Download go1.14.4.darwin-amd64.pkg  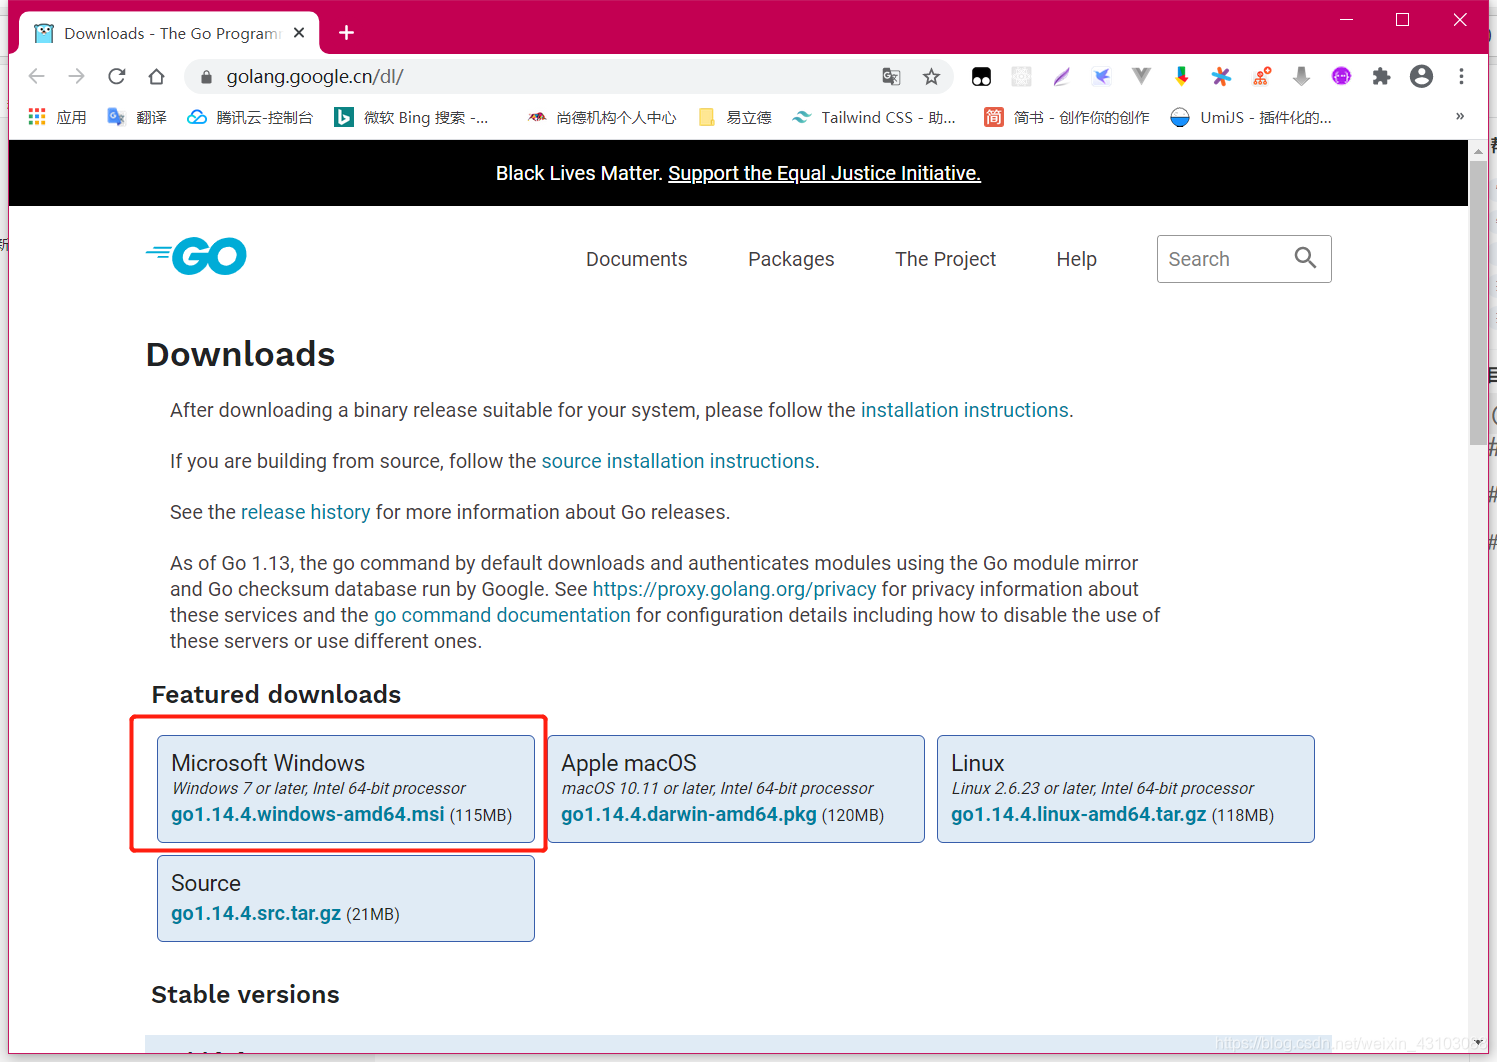[x=688, y=814]
